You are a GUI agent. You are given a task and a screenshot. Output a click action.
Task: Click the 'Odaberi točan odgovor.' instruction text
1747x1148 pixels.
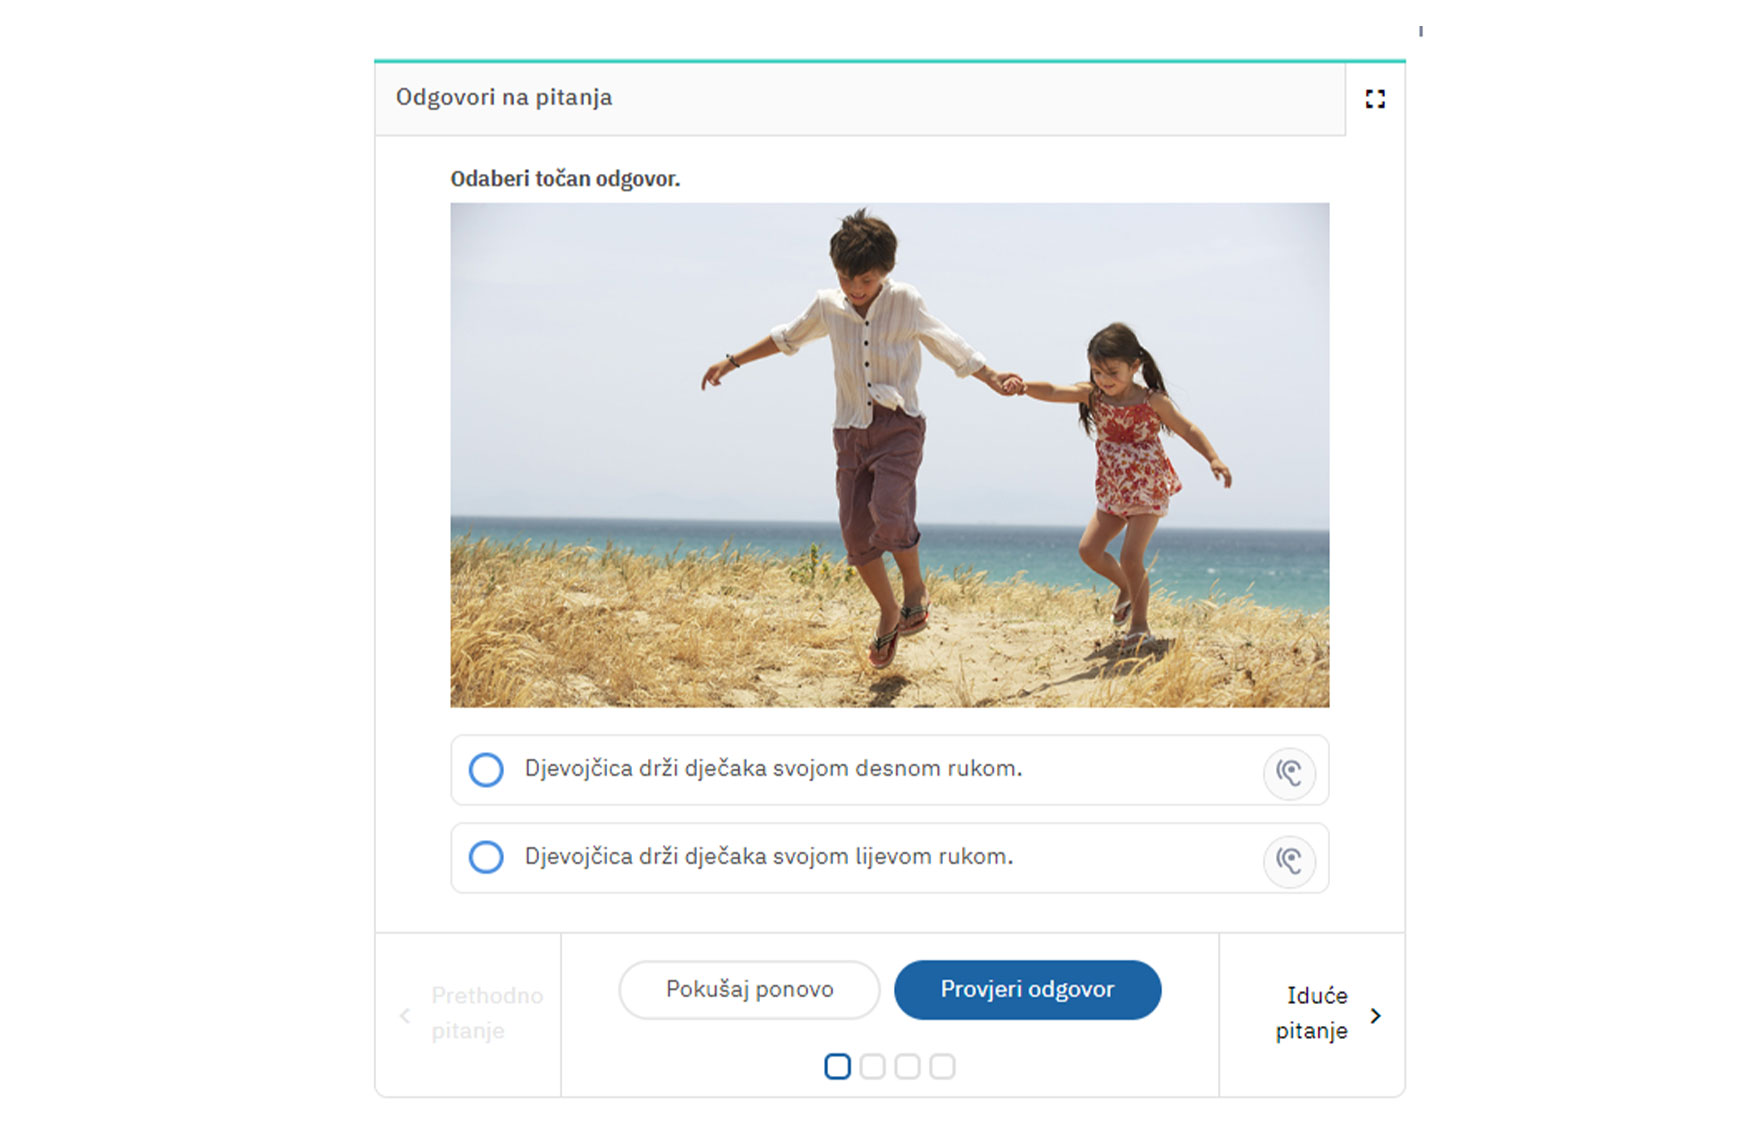pyautogui.click(x=565, y=179)
